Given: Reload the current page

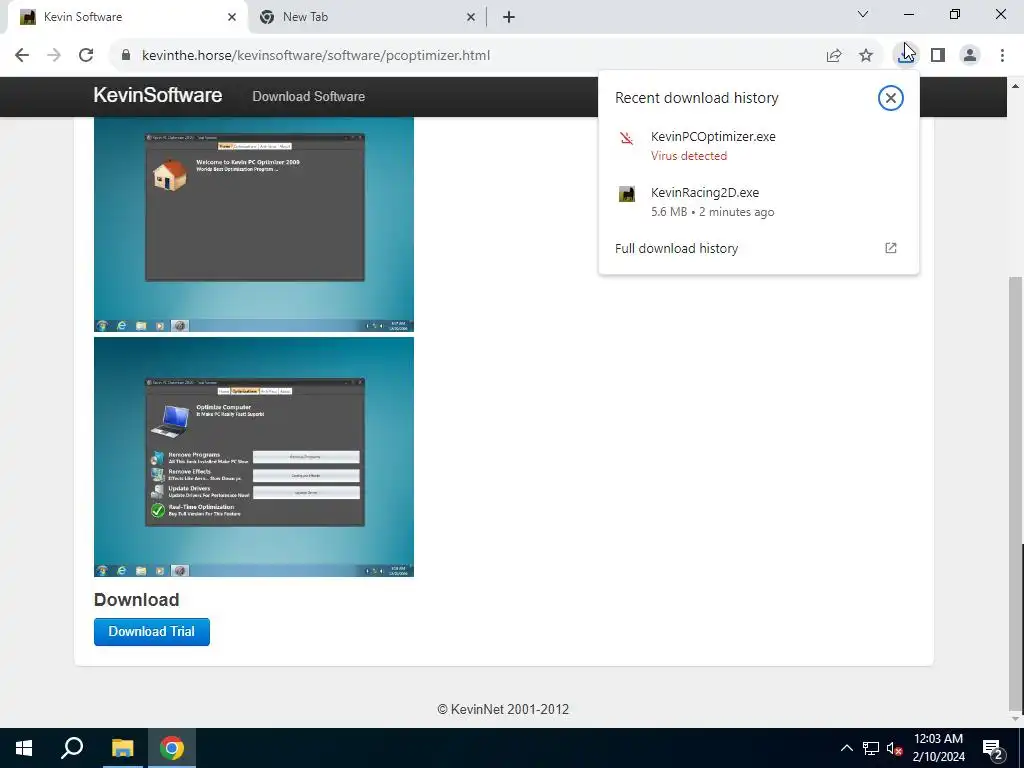Looking at the screenshot, I should coord(86,55).
